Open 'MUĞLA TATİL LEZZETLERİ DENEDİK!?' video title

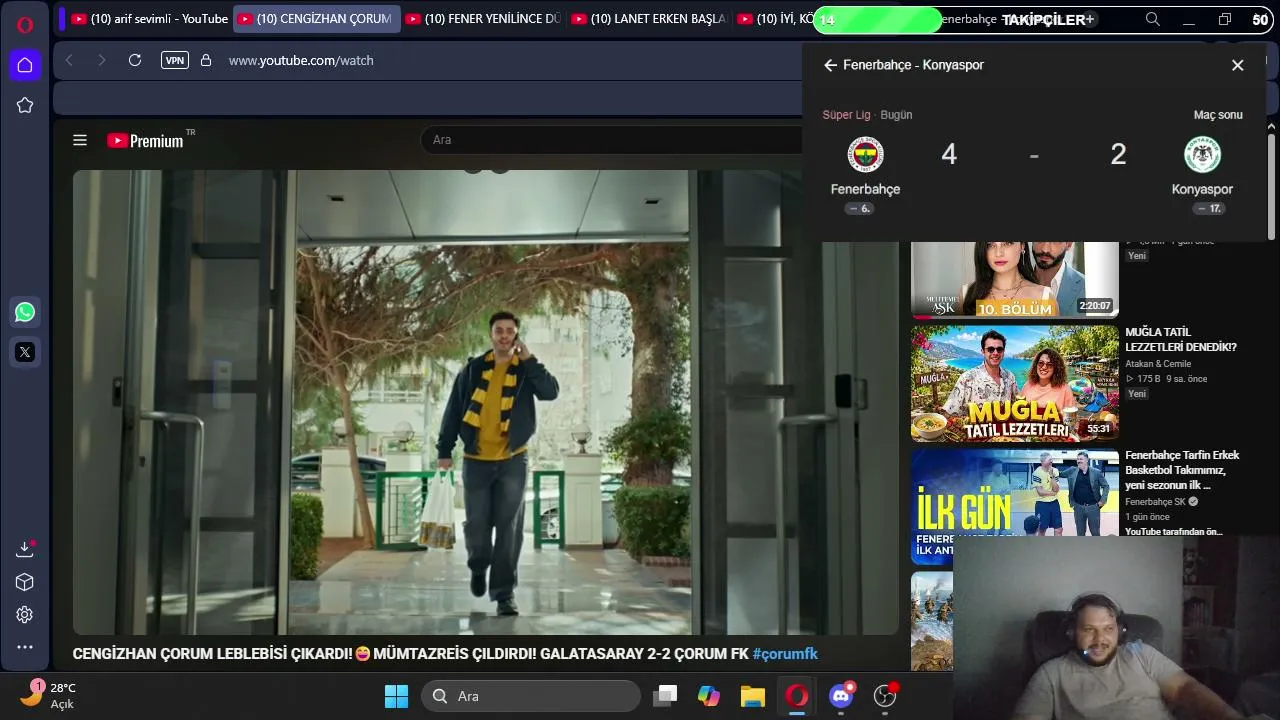click(x=1181, y=339)
